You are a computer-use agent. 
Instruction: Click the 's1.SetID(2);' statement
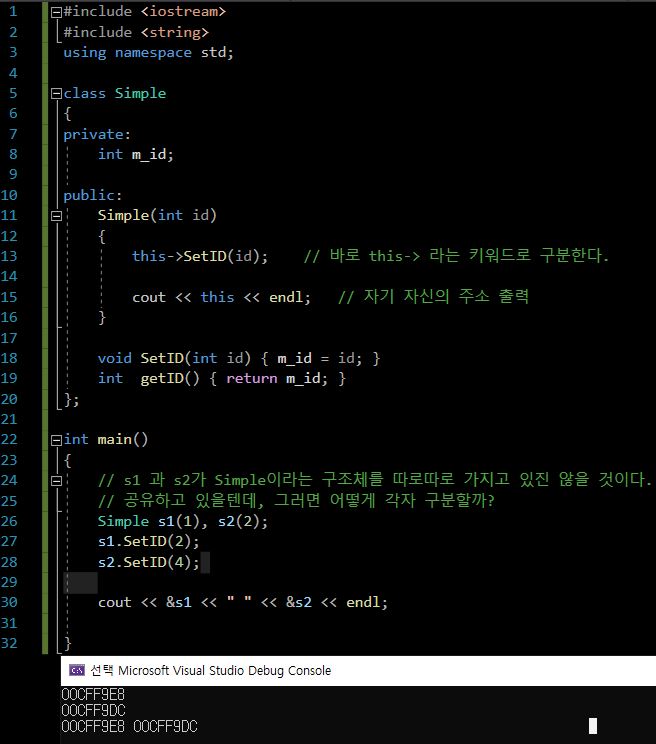(148, 541)
